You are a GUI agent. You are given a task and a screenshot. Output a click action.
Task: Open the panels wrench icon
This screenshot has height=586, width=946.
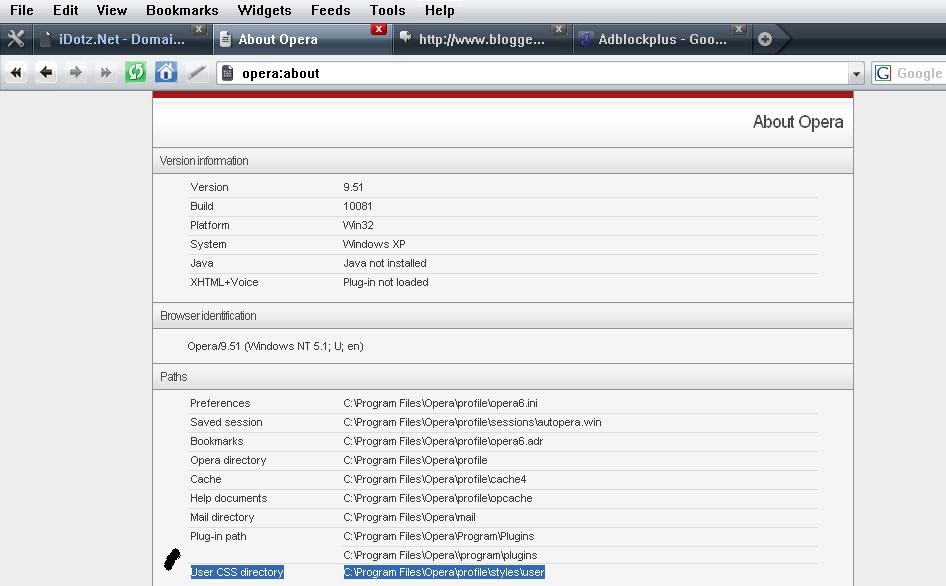click(x=16, y=39)
